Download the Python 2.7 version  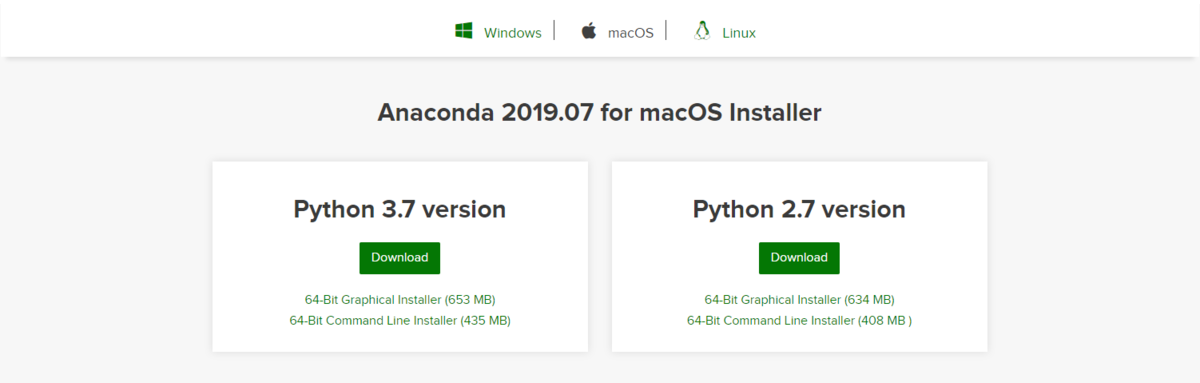(x=799, y=257)
